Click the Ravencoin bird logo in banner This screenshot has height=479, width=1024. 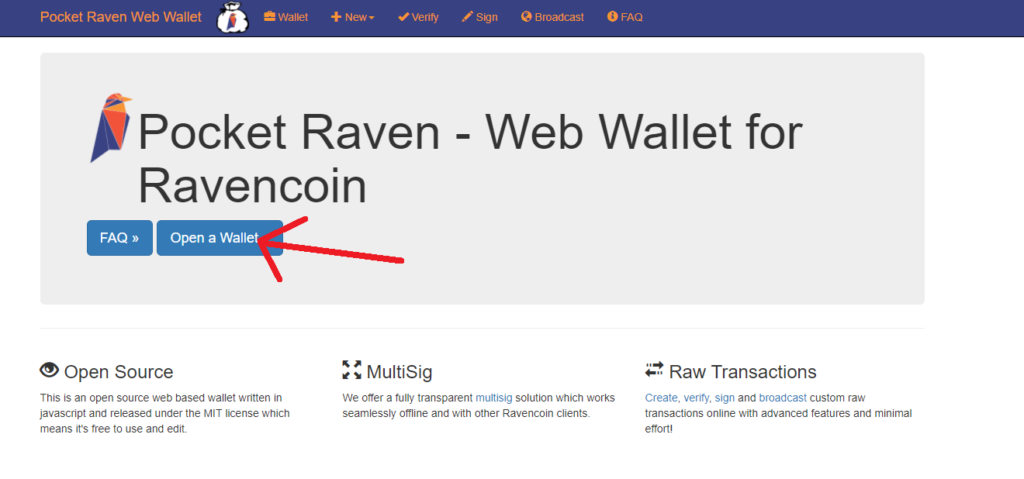coord(111,127)
